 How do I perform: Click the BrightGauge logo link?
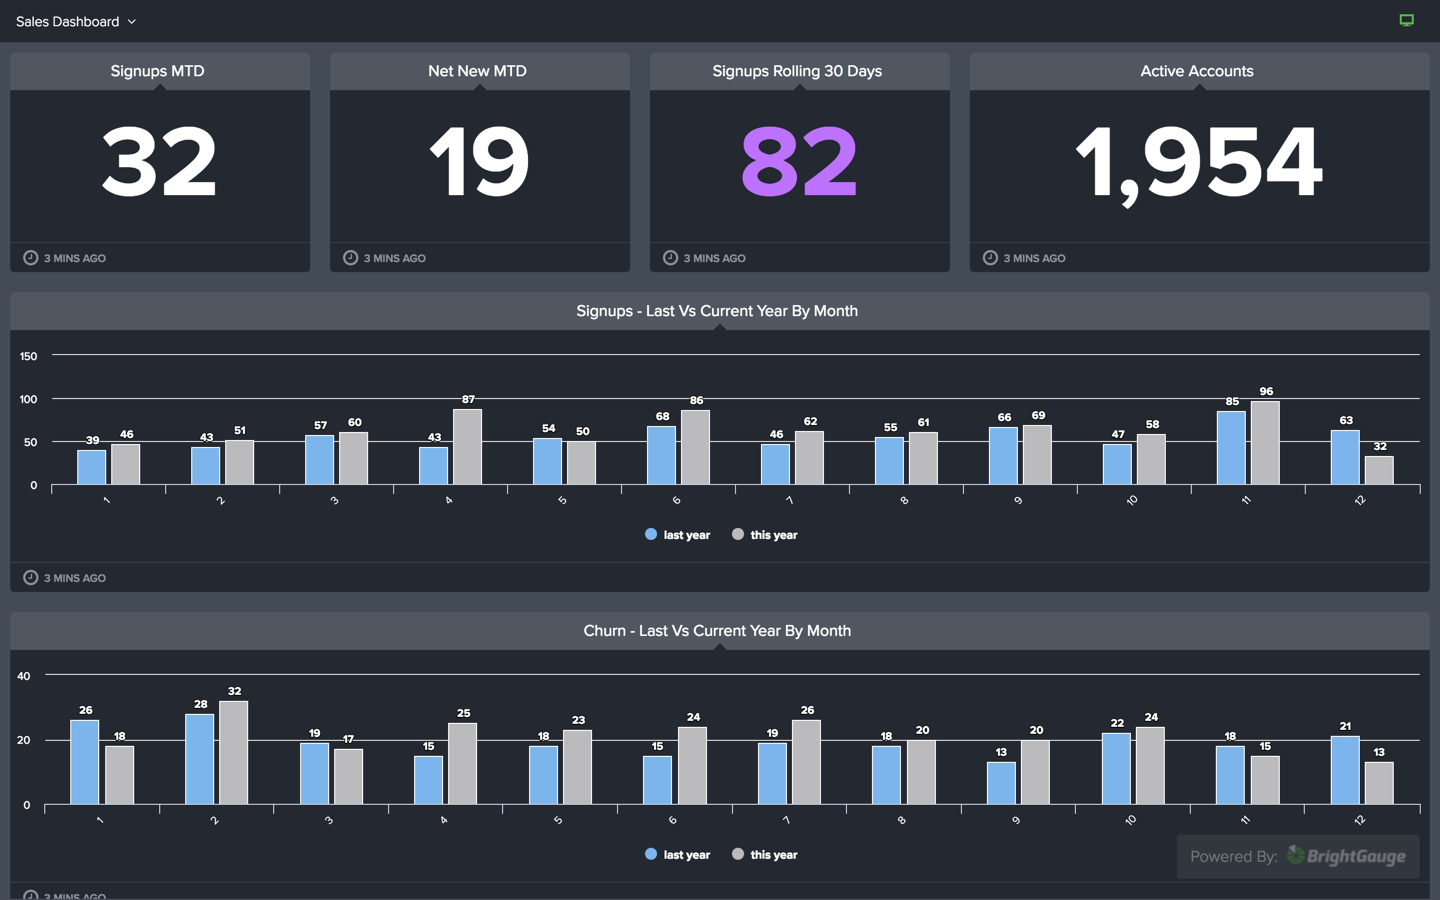pos(1346,856)
